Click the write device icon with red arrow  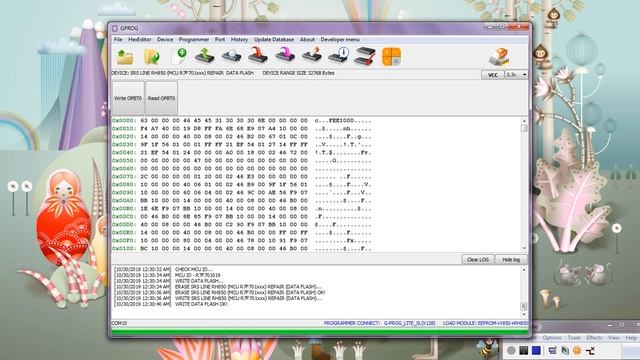tap(258, 55)
